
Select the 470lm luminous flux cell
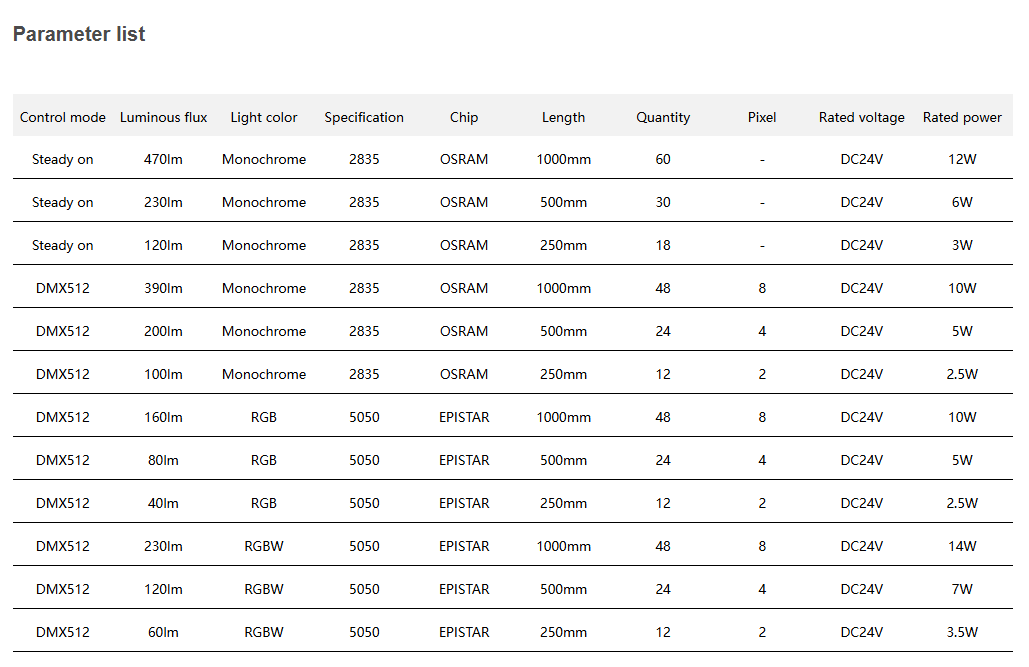pos(164,159)
